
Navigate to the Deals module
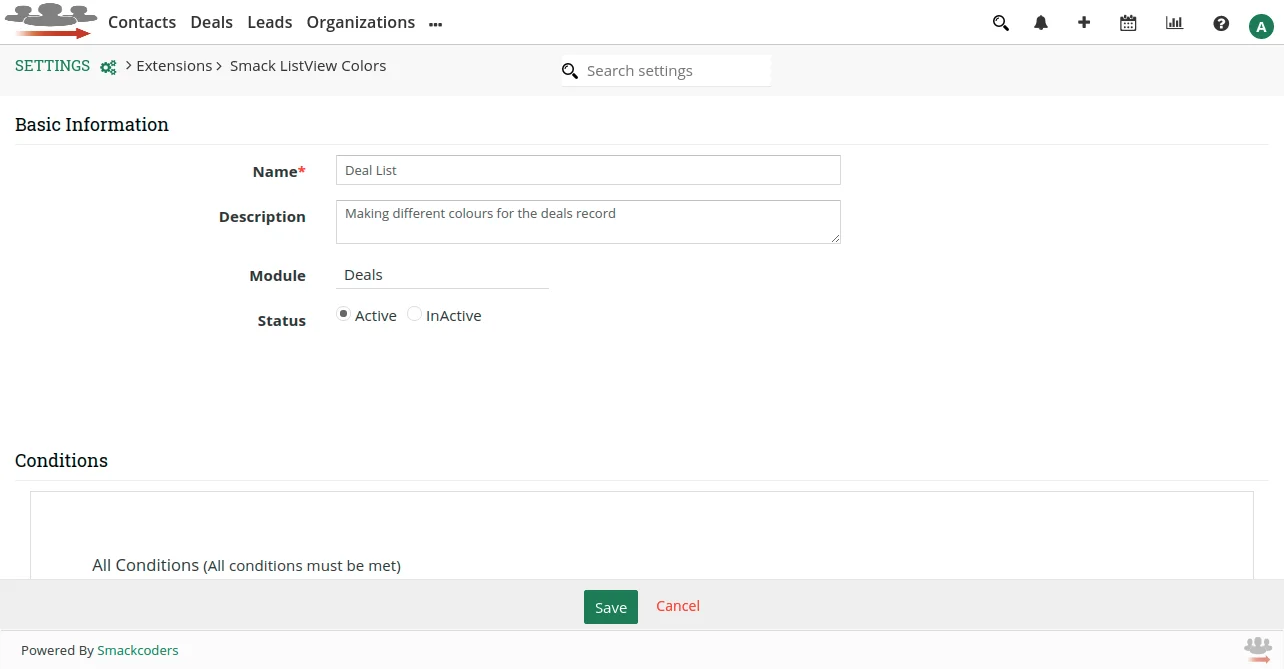(211, 22)
